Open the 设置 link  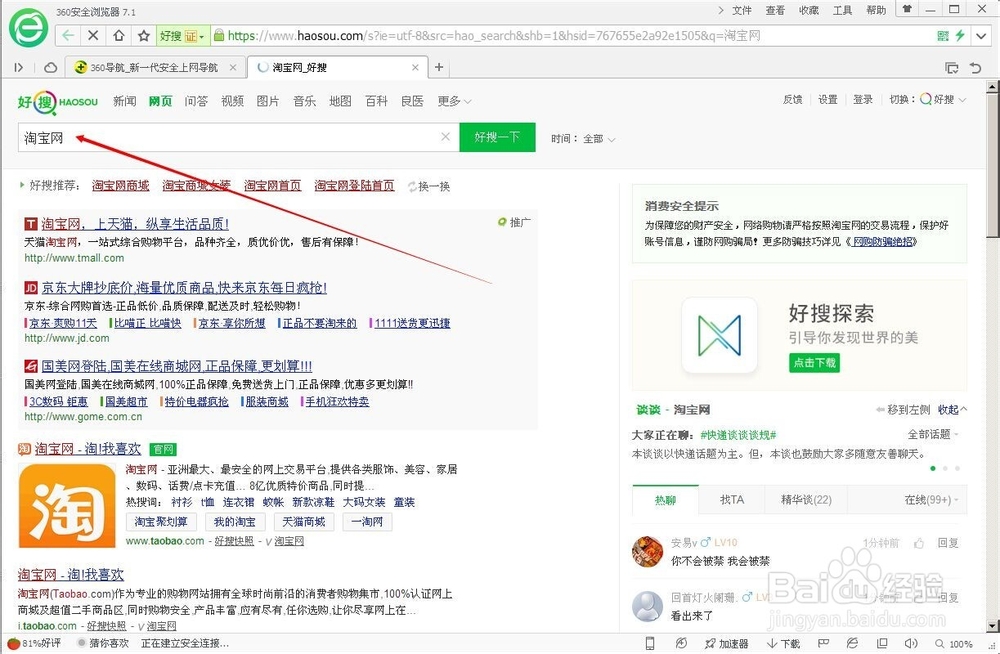[828, 100]
